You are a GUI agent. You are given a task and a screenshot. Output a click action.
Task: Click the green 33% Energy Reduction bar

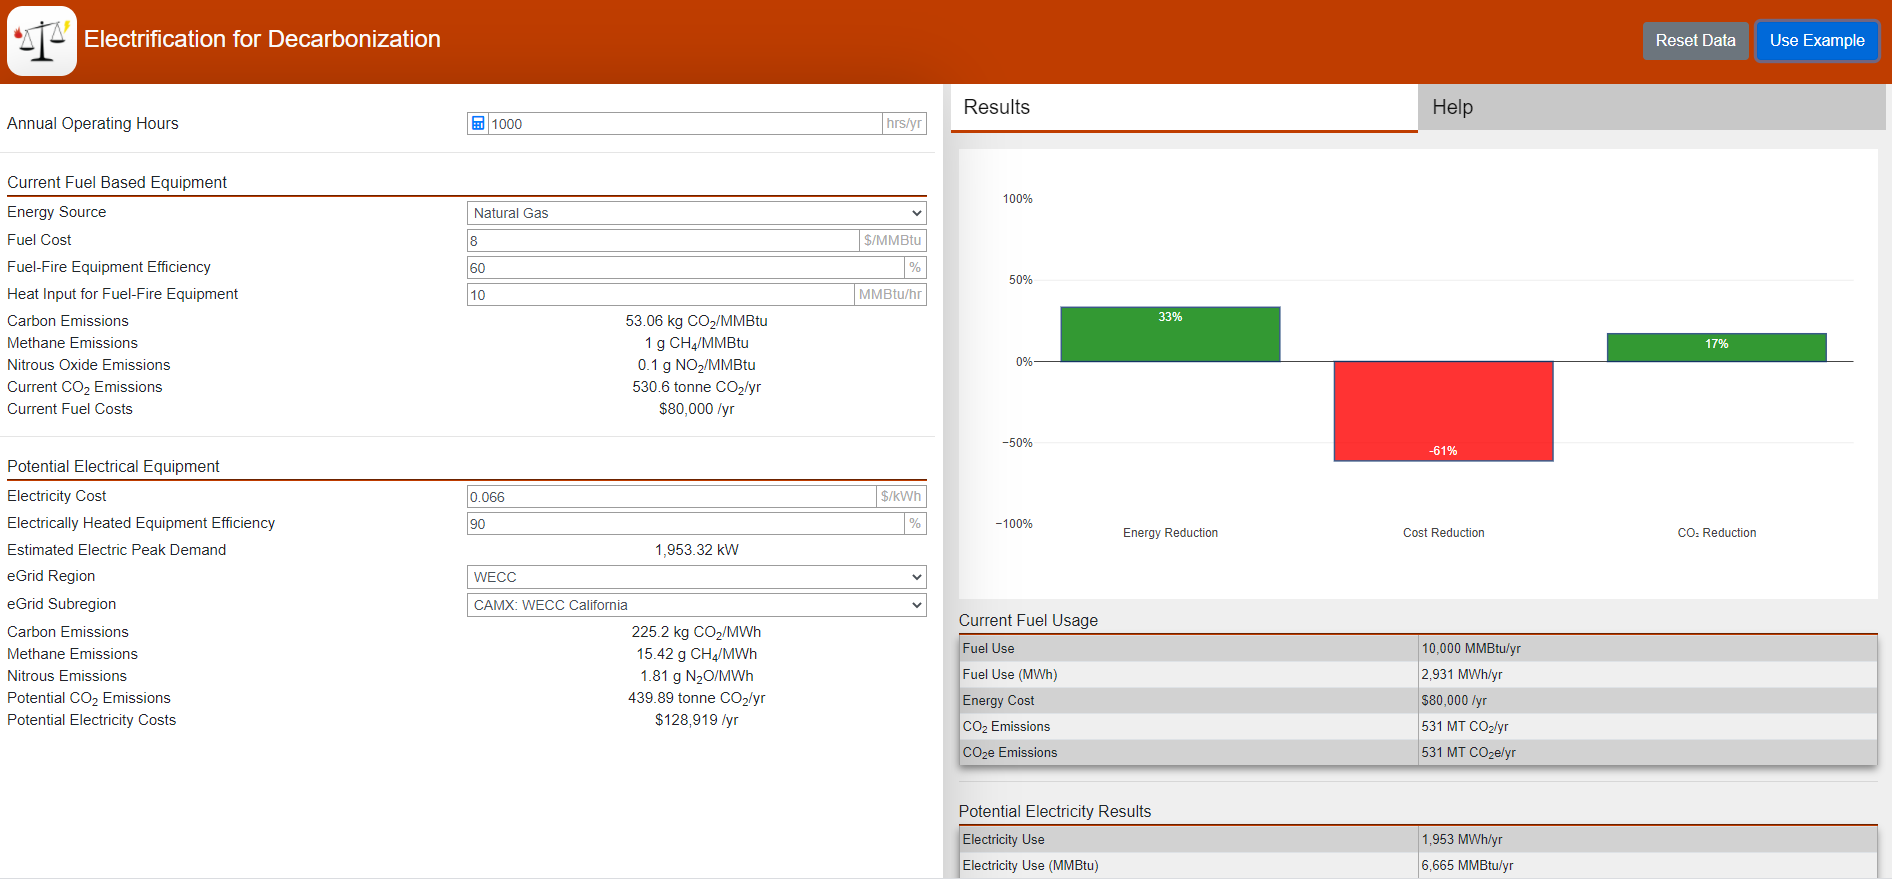1170,334
